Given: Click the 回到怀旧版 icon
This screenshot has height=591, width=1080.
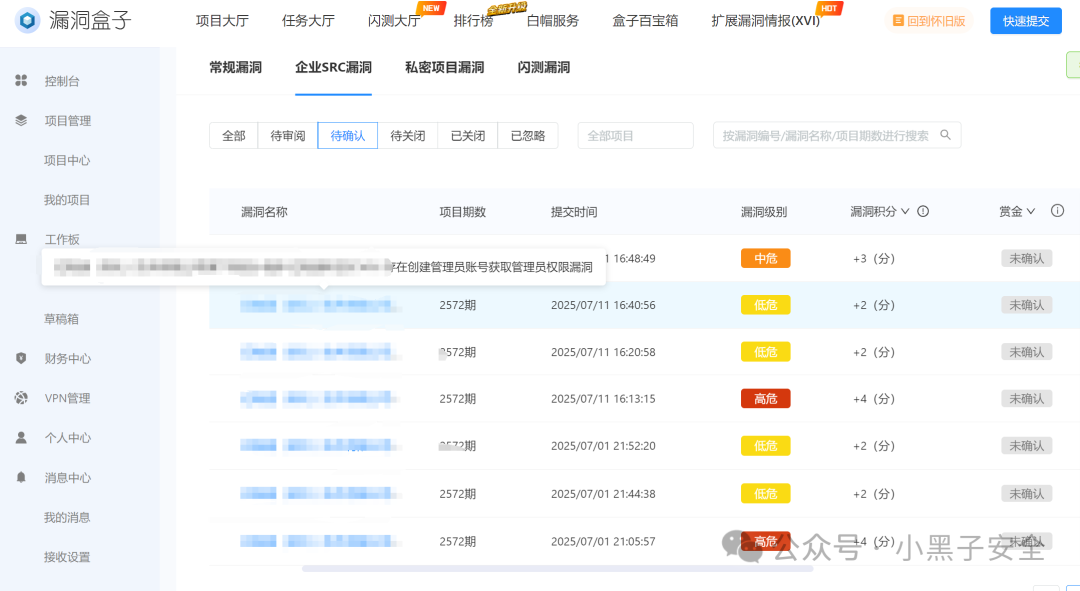Looking at the screenshot, I should [898, 21].
